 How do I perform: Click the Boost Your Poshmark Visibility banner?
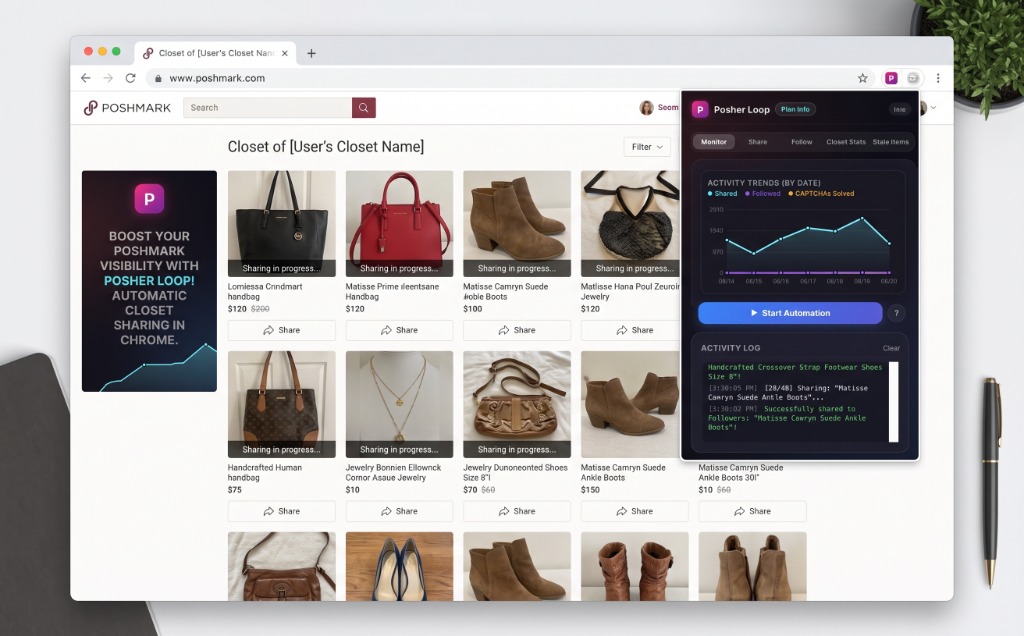click(x=149, y=281)
